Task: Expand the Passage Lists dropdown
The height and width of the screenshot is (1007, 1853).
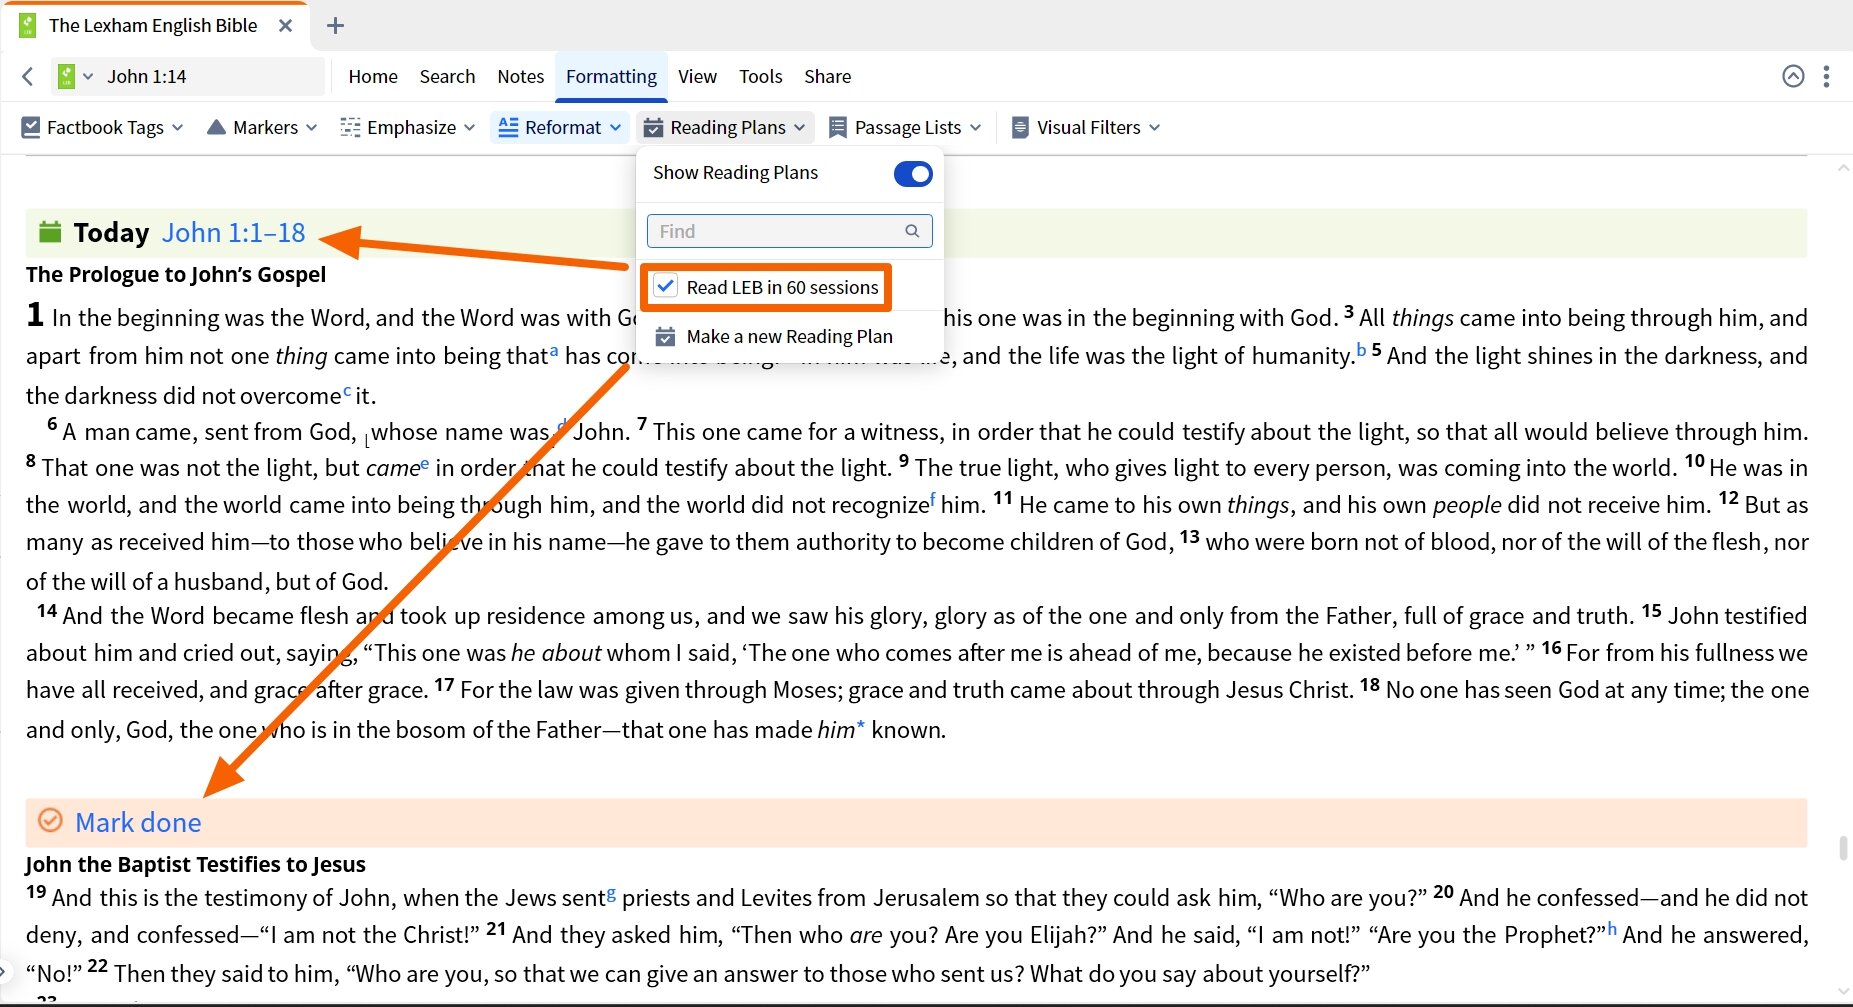Action: (x=976, y=127)
